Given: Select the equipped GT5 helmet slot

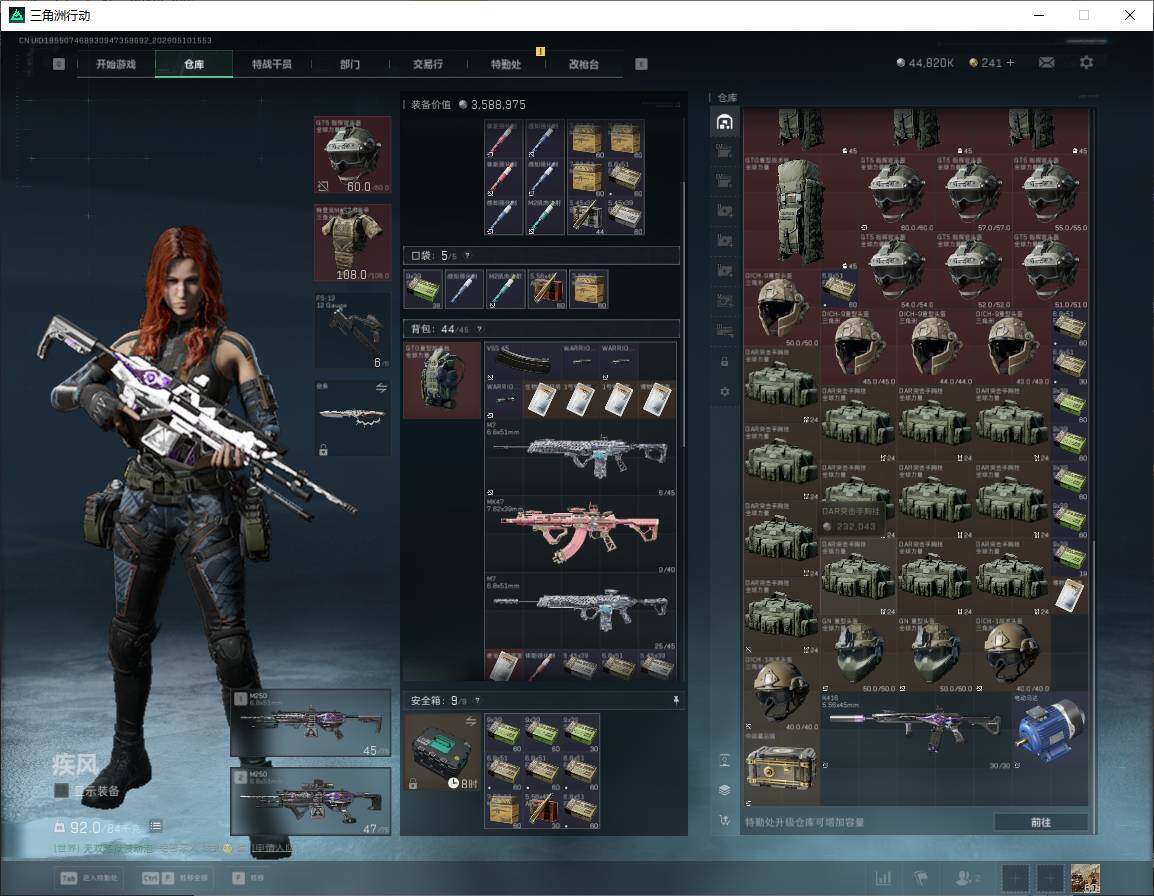Looking at the screenshot, I should pos(353,155).
